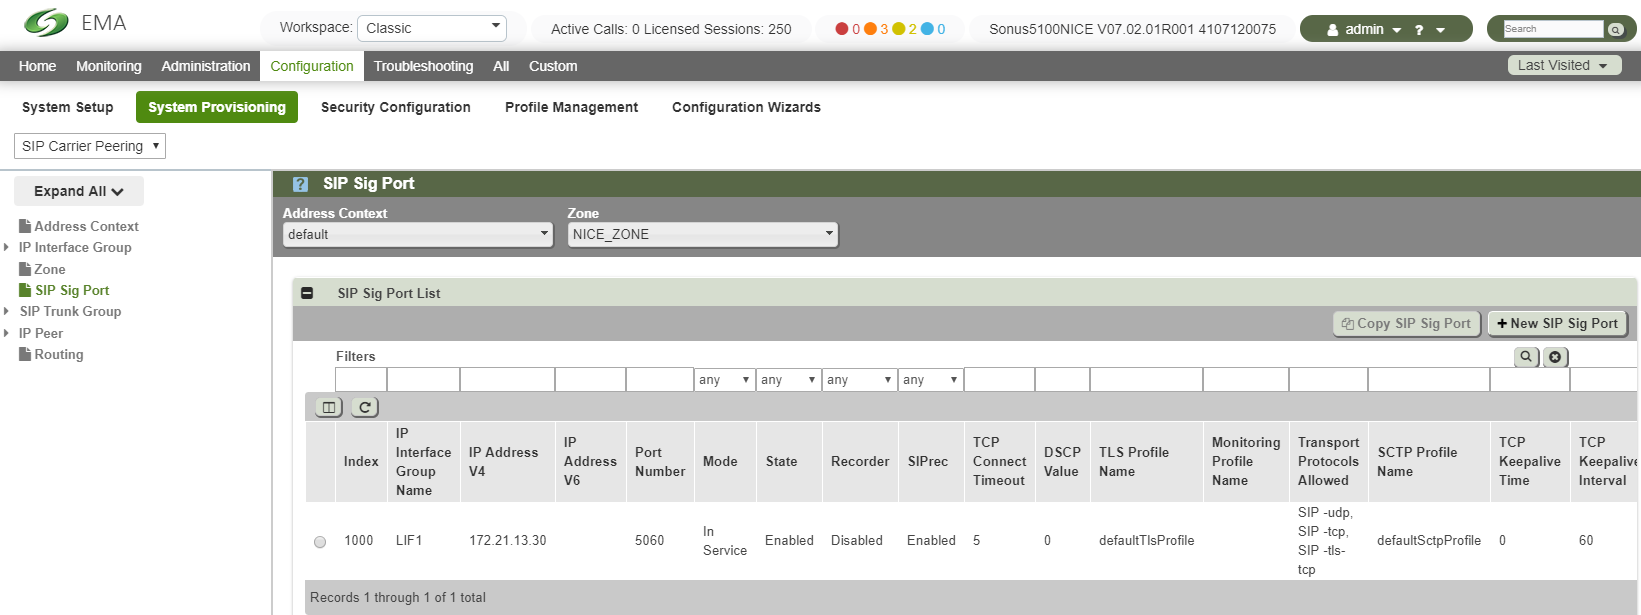Click the defaultSctpProfile cell

point(1429,541)
